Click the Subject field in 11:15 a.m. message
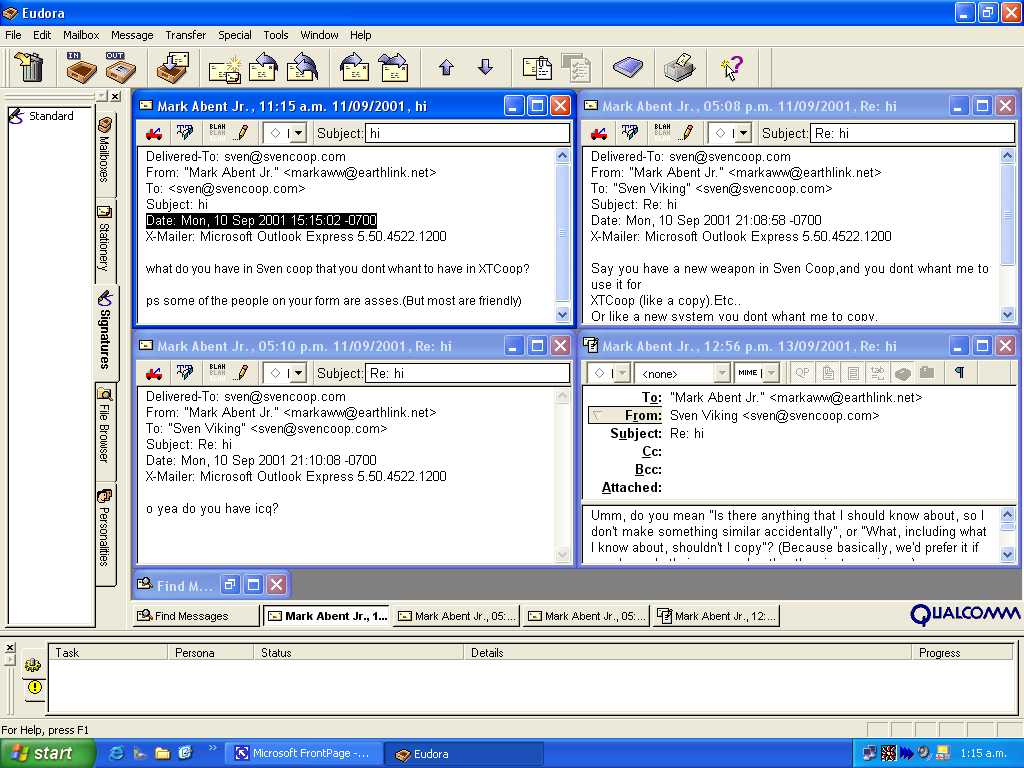This screenshot has width=1024, height=768. point(467,133)
